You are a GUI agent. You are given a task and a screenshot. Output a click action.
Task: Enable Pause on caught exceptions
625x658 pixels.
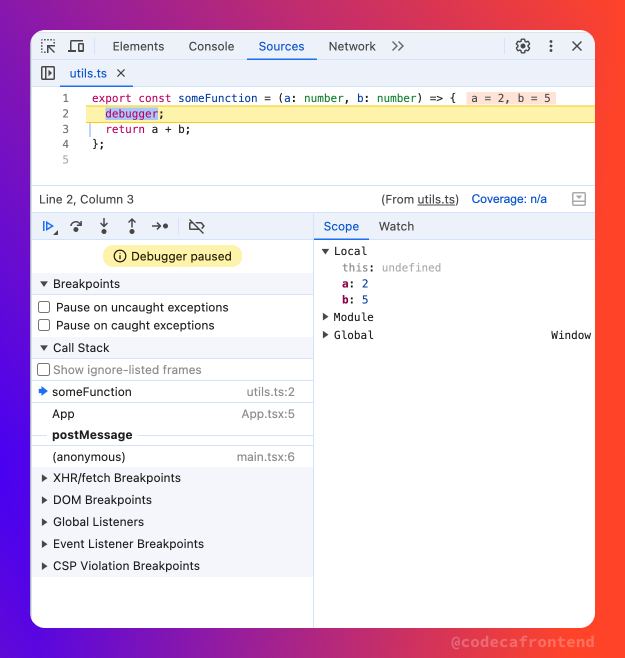pyautogui.click(x=44, y=325)
